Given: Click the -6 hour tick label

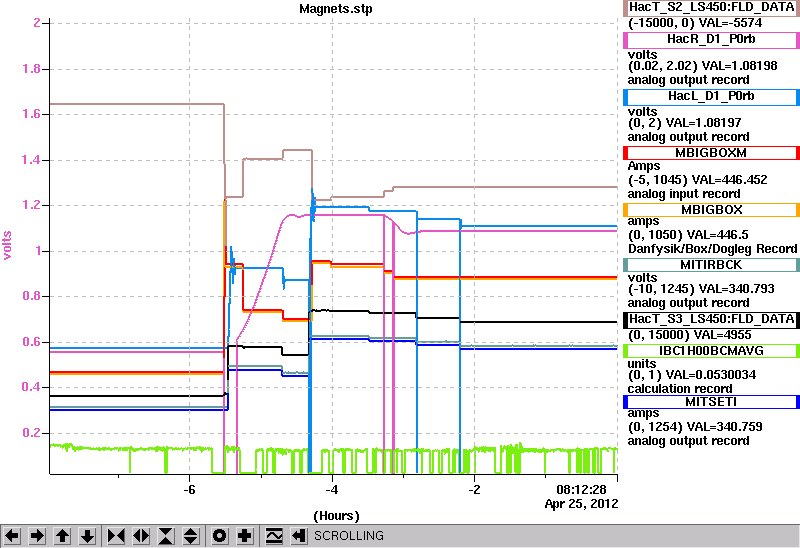Looking at the screenshot, I should (x=189, y=490).
